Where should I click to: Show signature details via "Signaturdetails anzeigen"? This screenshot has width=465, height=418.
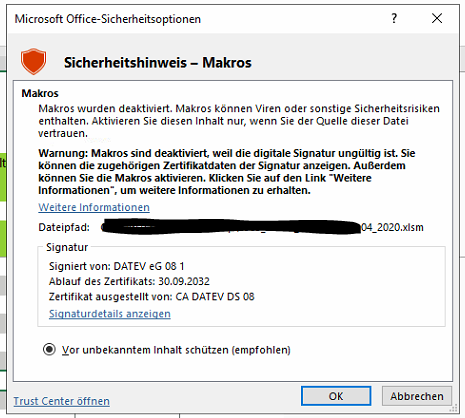[x=110, y=314]
